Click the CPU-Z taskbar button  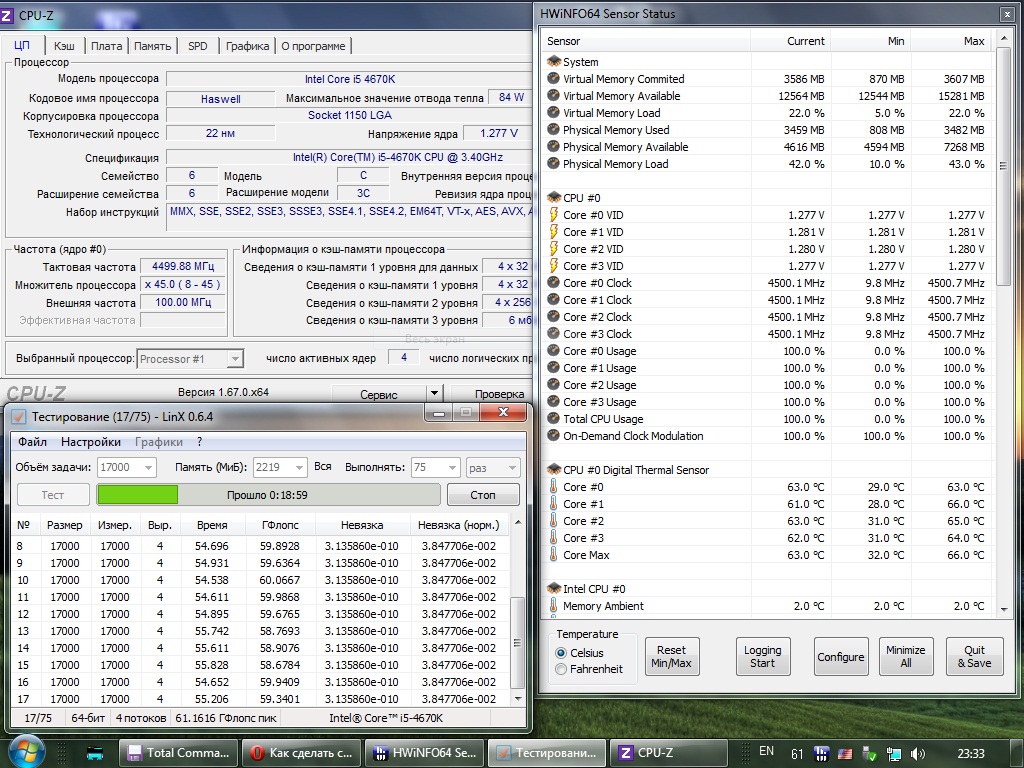pyautogui.click(x=669, y=753)
